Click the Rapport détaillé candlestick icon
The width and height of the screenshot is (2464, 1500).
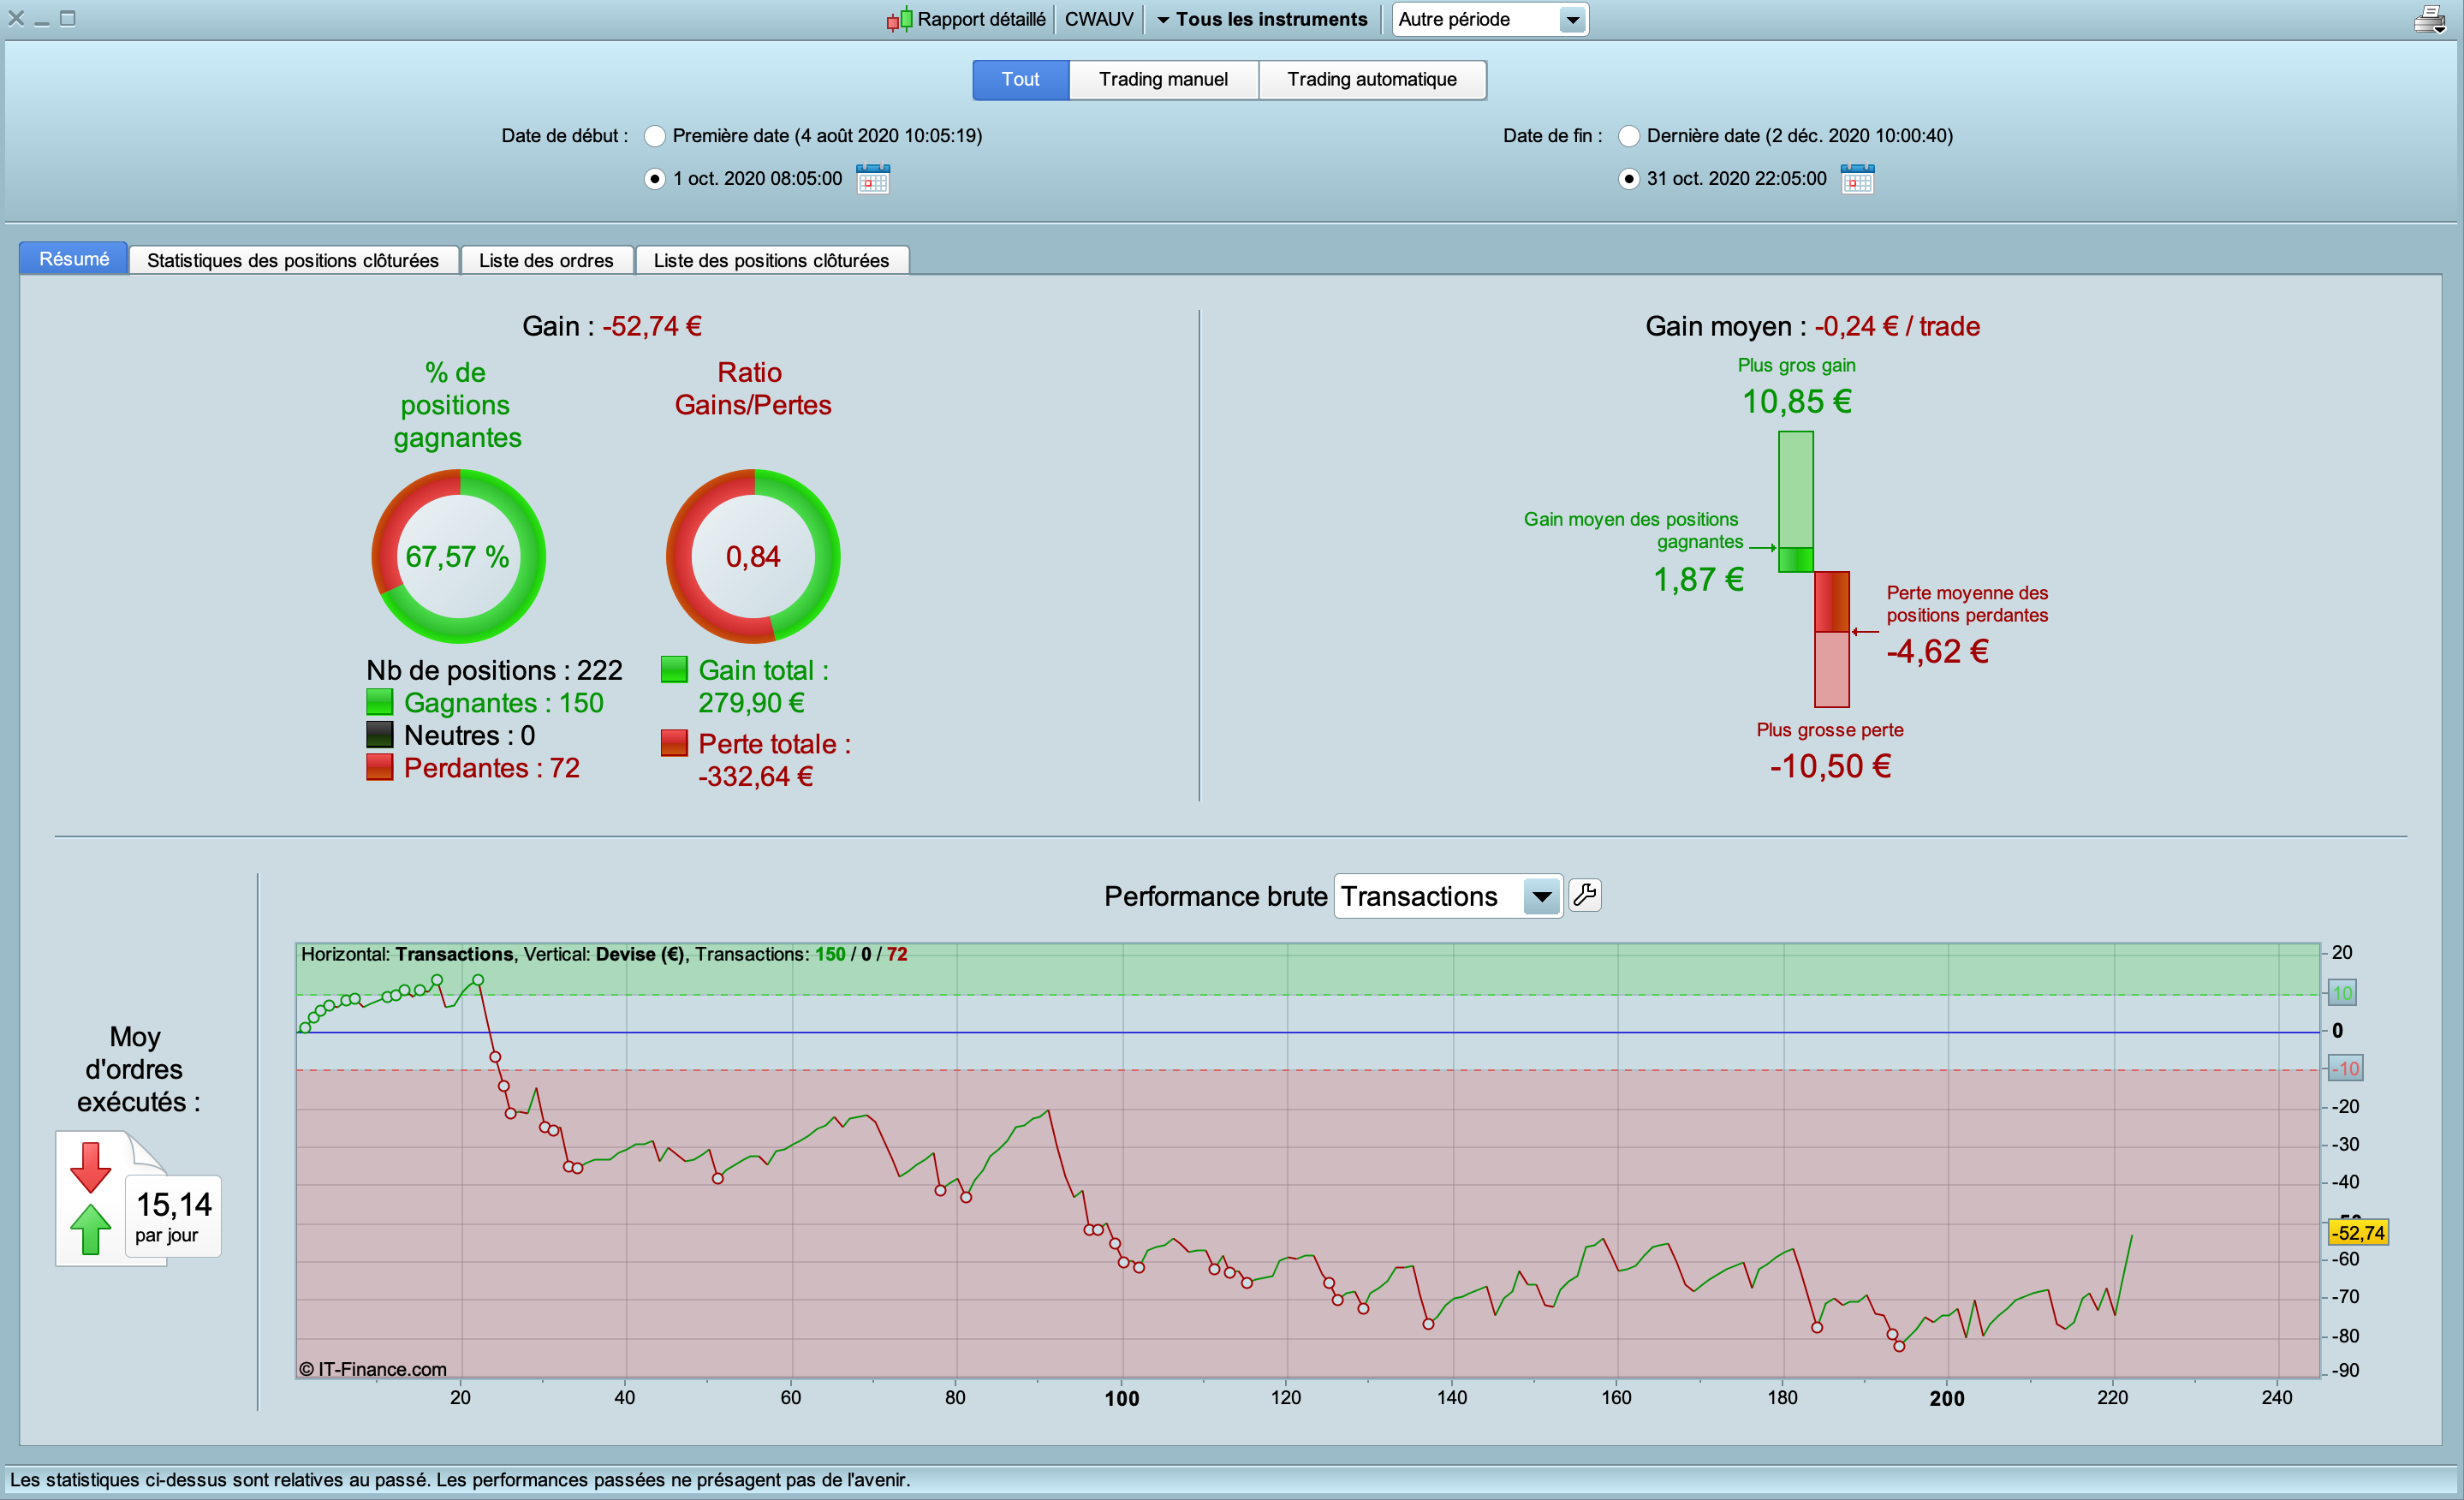coord(899,19)
